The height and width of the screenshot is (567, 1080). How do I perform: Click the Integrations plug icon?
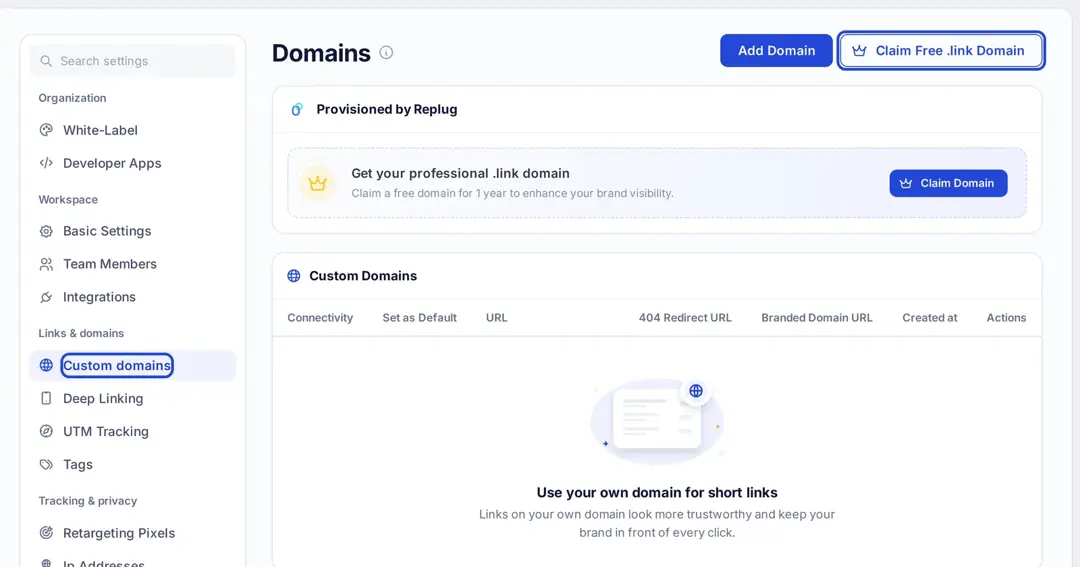click(46, 298)
